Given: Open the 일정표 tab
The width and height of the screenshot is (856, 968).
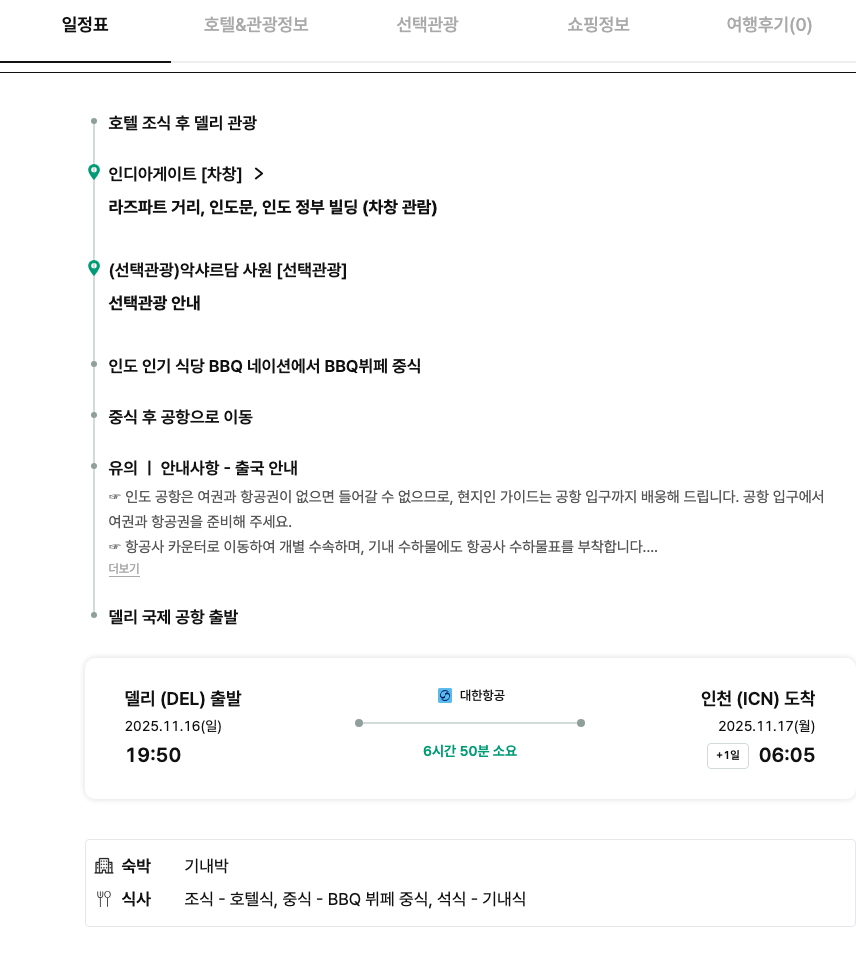Looking at the screenshot, I should pos(85,26).
